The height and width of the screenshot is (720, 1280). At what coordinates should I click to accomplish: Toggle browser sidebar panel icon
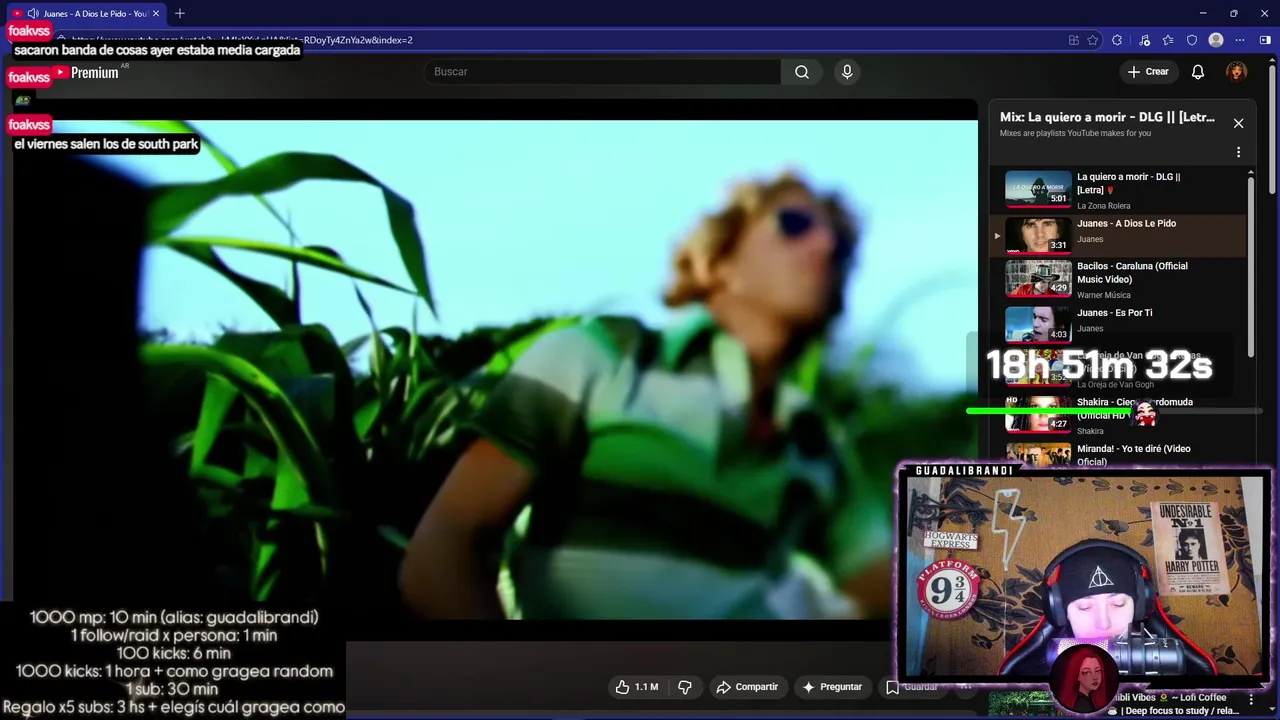[x=1265, y=40]
